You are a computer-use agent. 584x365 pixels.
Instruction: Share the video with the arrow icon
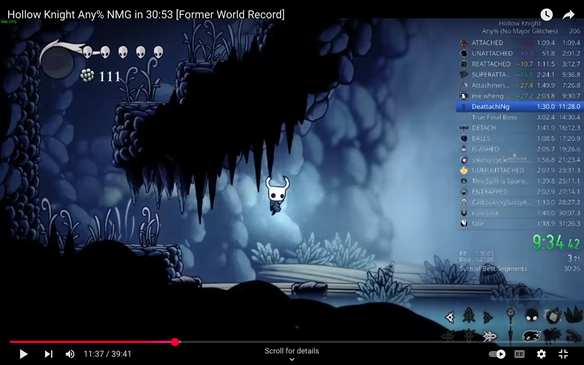click(x=568, y=15)
